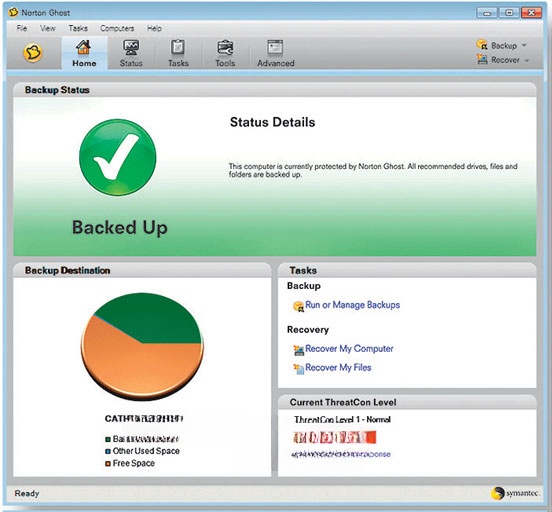552x512 pixels.
Task: Expand the Backup dropdown arrow
Action: click(524, 45)
